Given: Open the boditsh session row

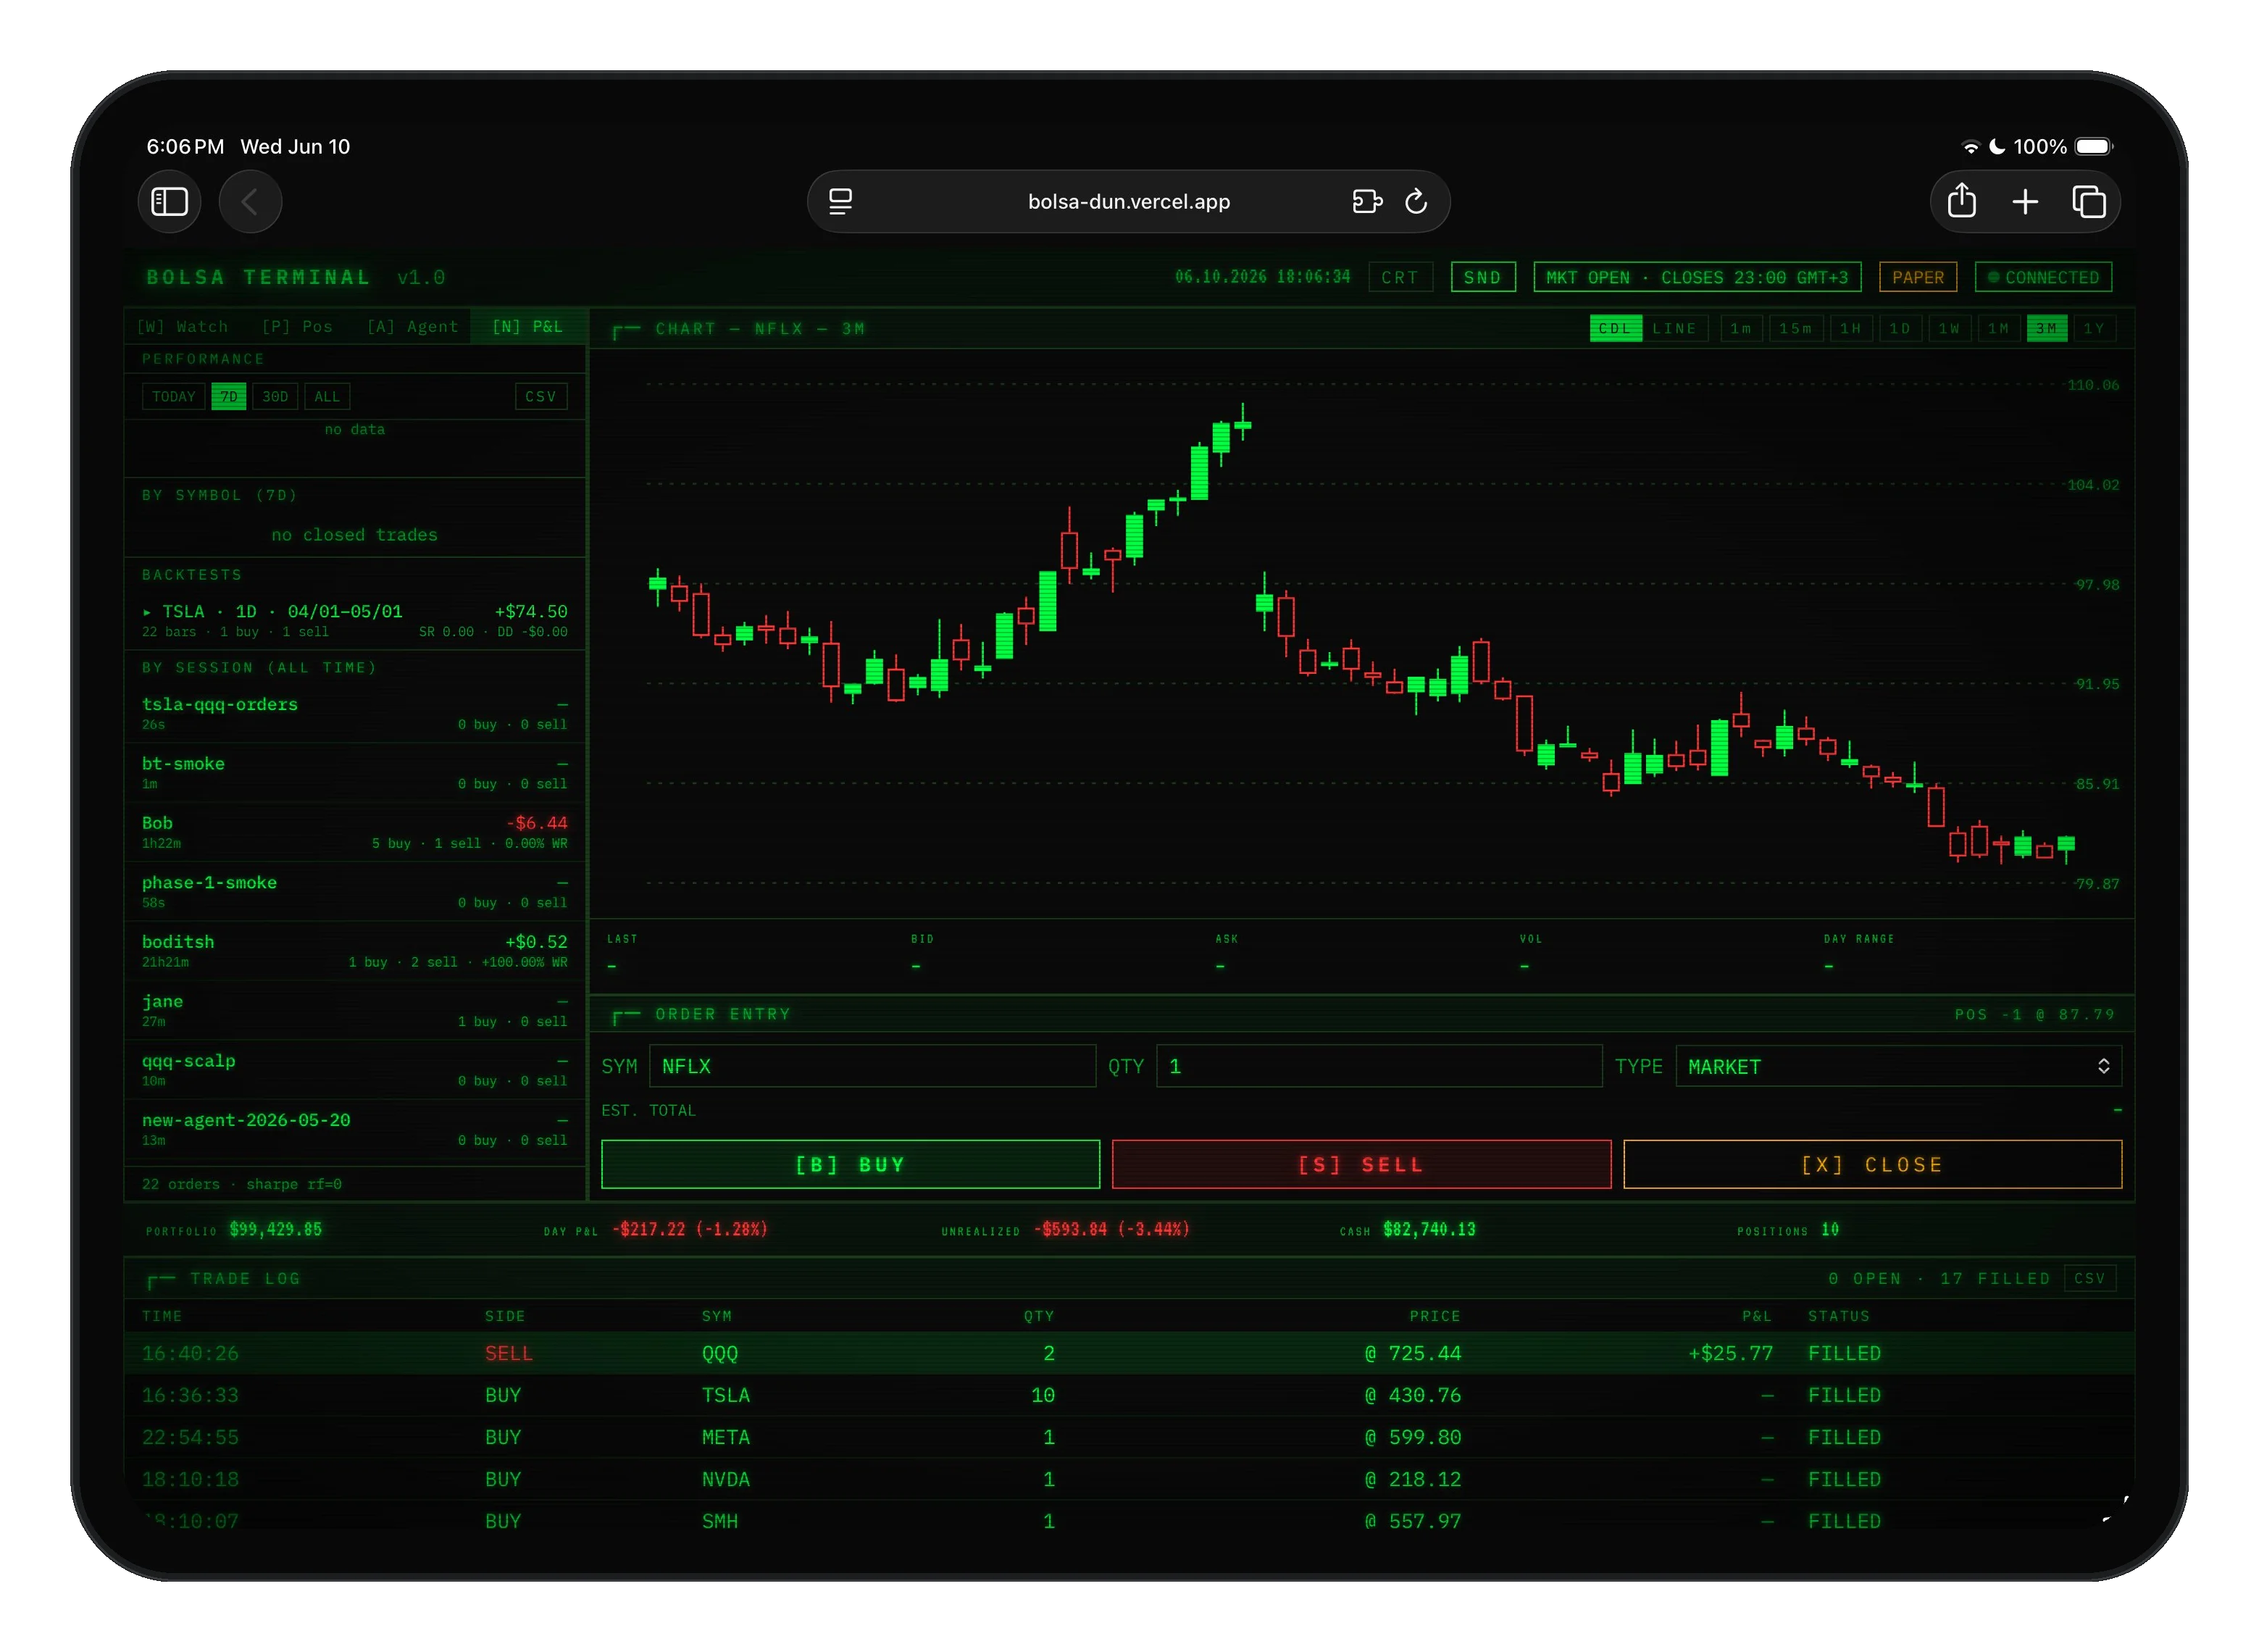Looking at the screenshot, I should [354, 950].
